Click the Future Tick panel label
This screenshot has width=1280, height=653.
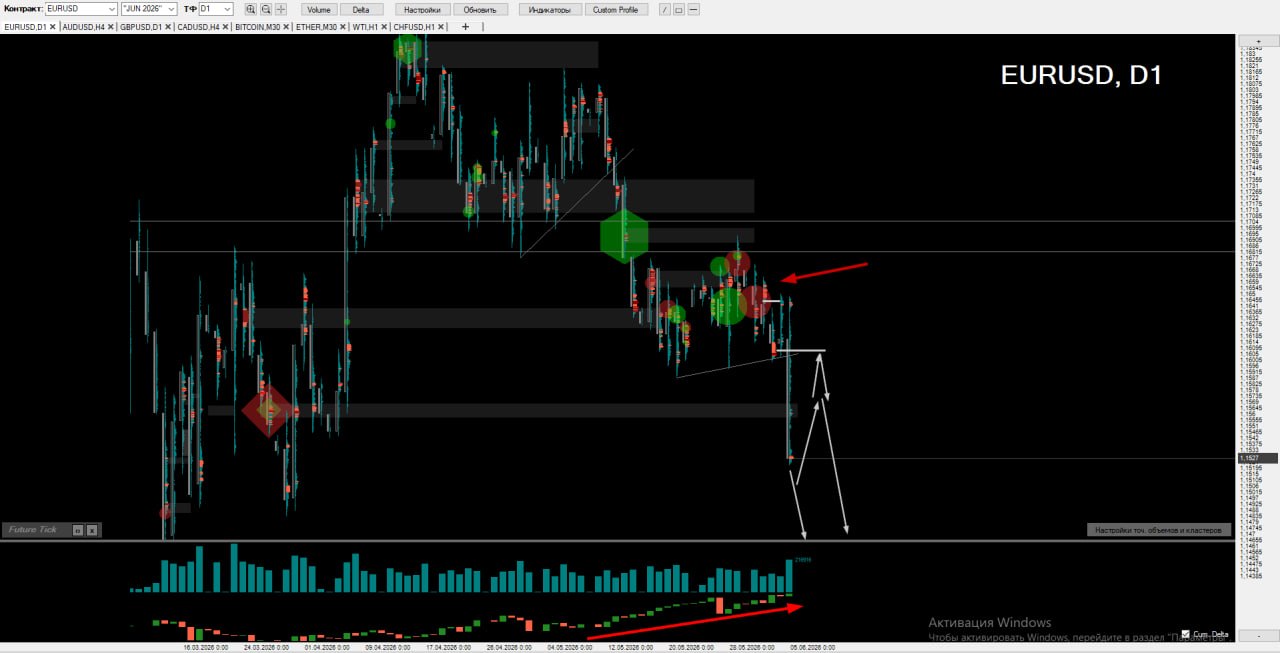[x=34, y=530]
